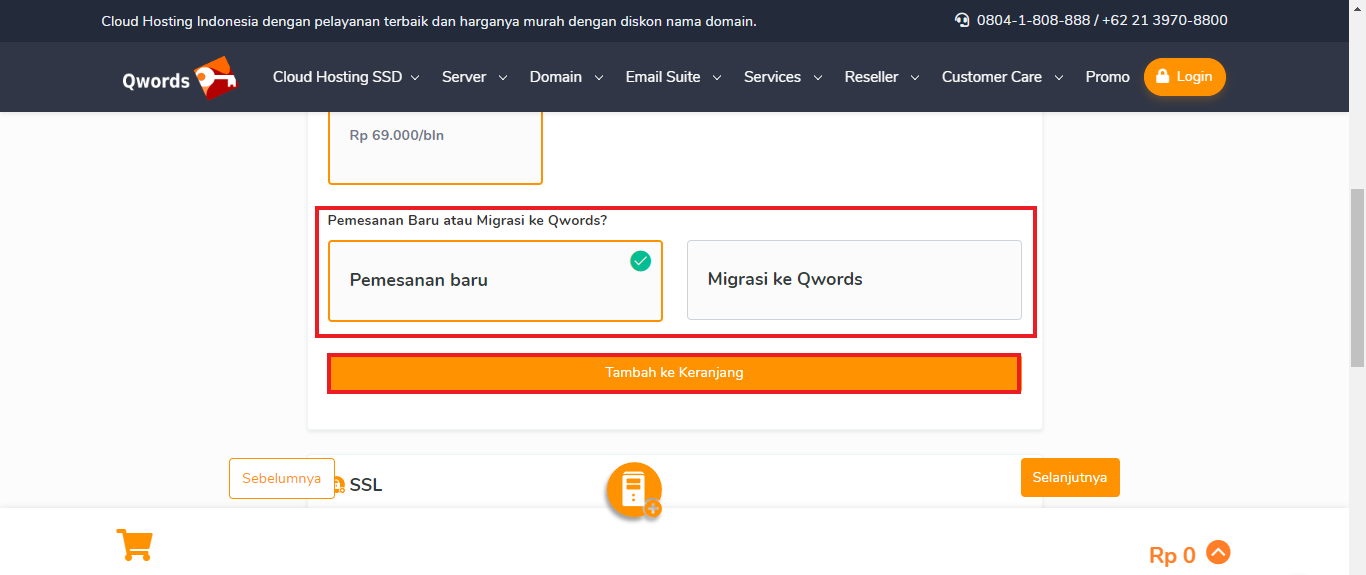Viewport: 1366px width, 575px height.
Task: Go to the Promo menu item
Action: (1107, 77)
